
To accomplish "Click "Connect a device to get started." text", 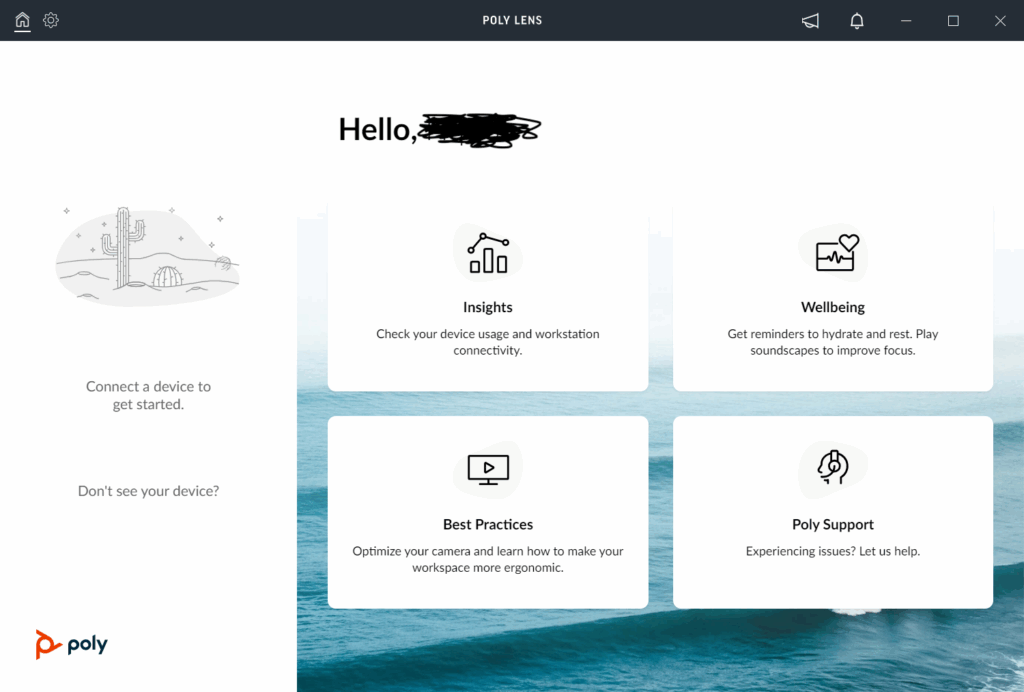I will tap(148, 395).
